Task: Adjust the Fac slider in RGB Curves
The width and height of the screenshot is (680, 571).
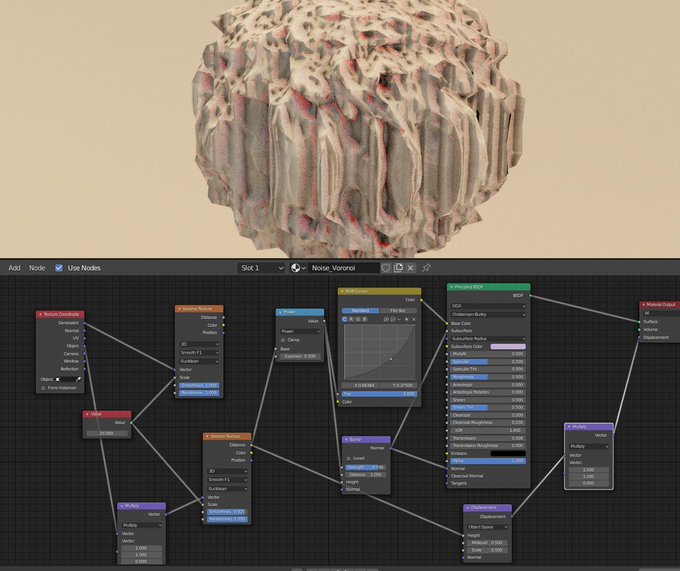Action: click(x=379, y=394)
